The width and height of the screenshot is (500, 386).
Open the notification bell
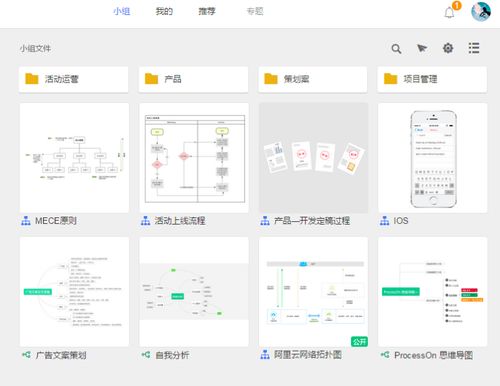click(x=449, y=13)
